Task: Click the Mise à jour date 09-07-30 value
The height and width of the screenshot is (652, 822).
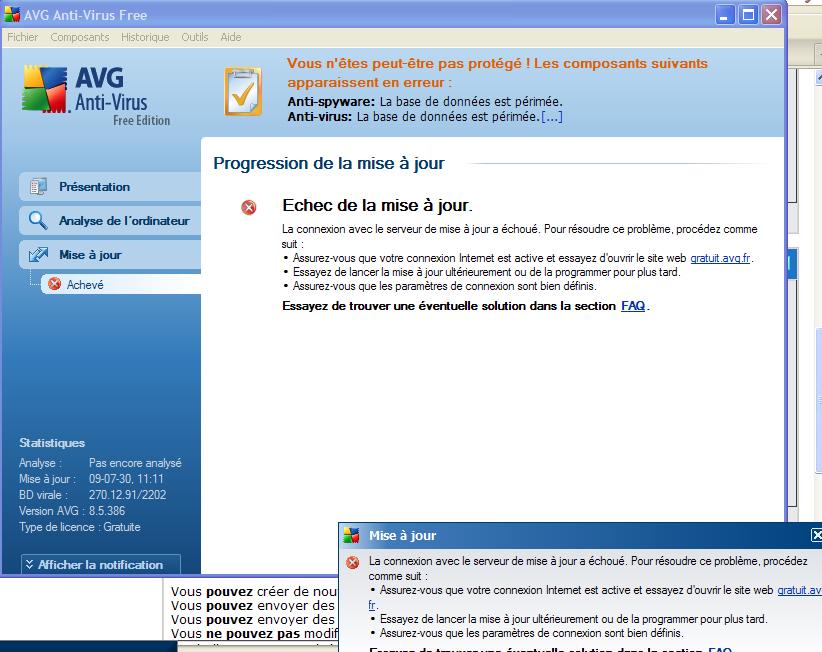Action: 126,479
